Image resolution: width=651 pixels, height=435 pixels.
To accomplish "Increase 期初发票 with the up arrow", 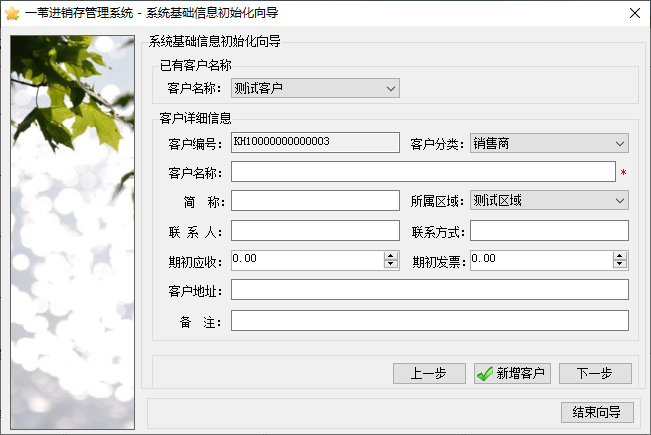I will coord(620,256).
